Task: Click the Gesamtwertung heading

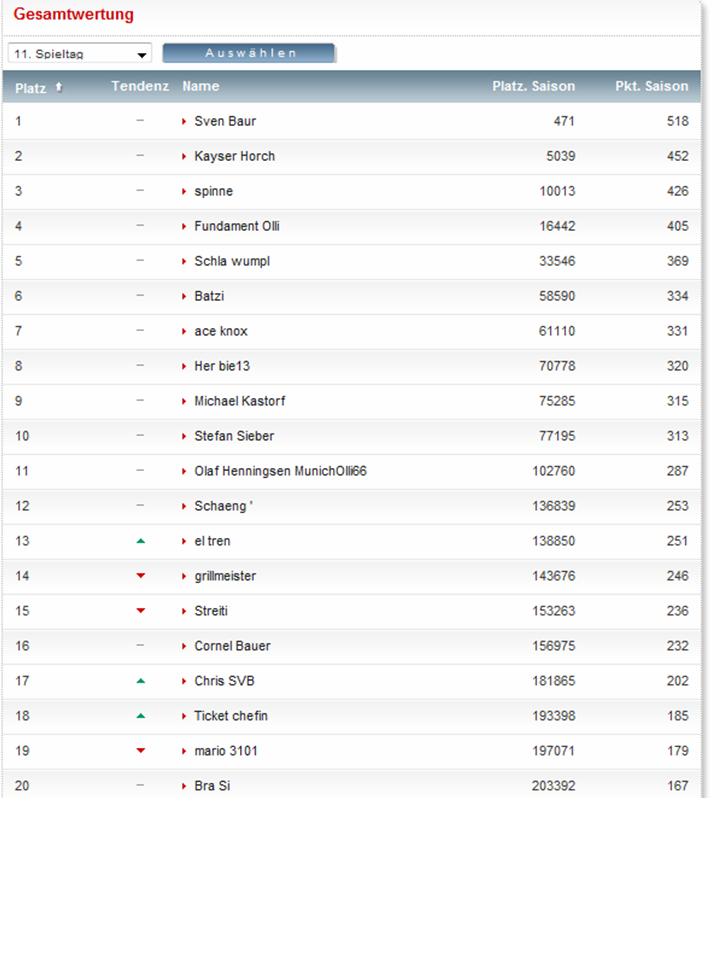Action: (x=73, y=15)
